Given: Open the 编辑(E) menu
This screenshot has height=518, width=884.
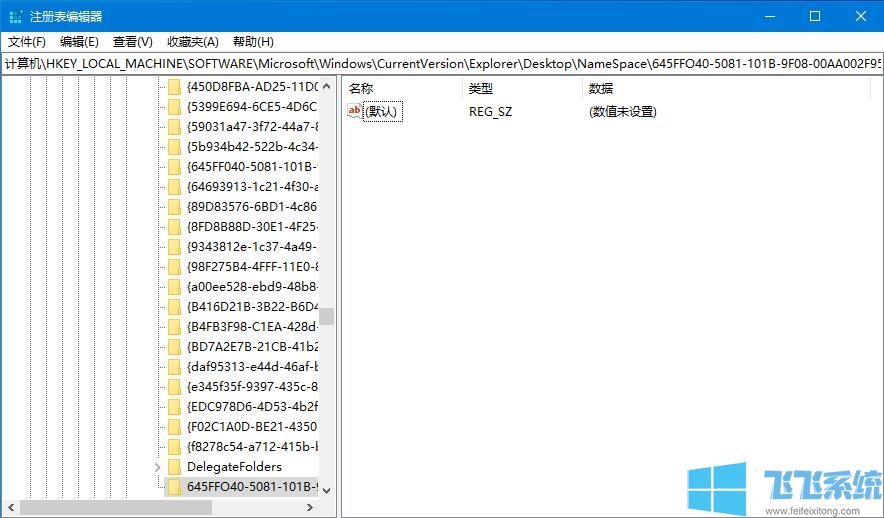Looking at the screenshot, I should (x=79, y=42).
